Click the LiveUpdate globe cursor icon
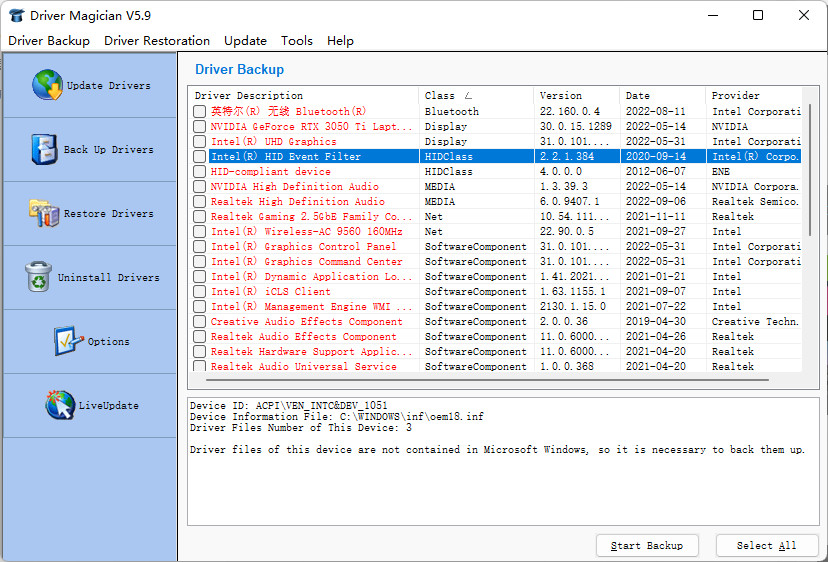Viewport: 828px width, 562px height. click(60, 405)
